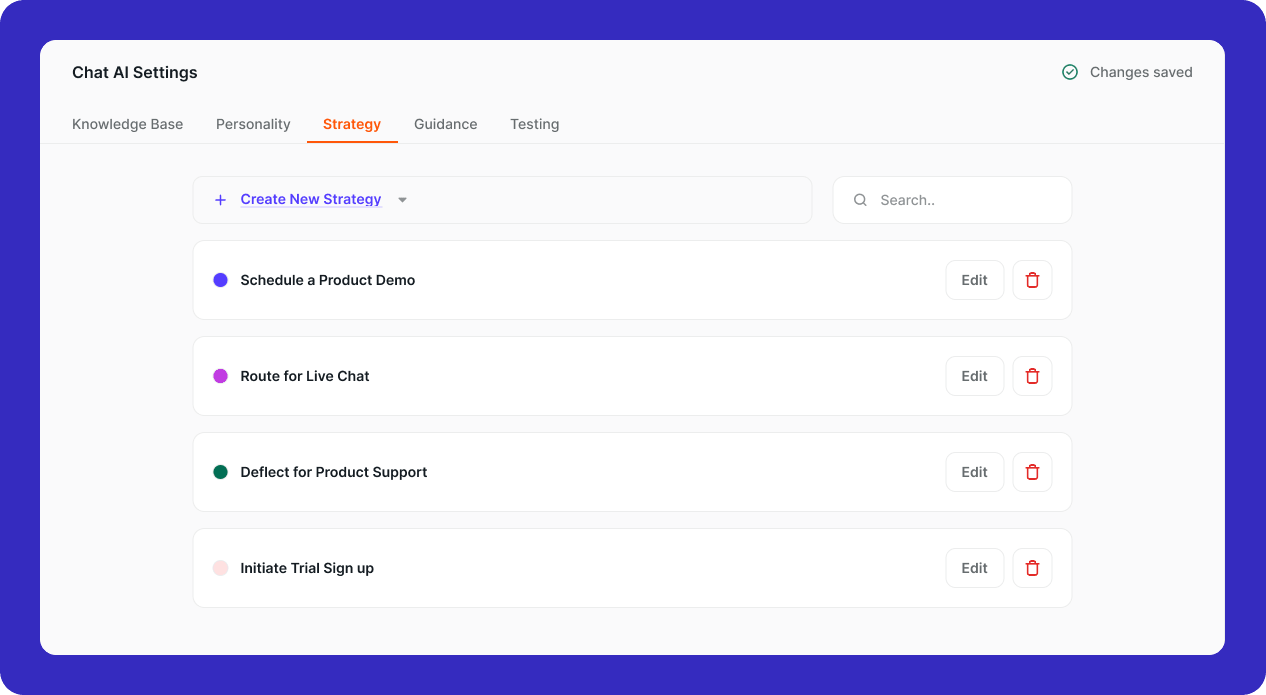Click the green Changes saved checkmark icon

click(x=1069, y=72)
